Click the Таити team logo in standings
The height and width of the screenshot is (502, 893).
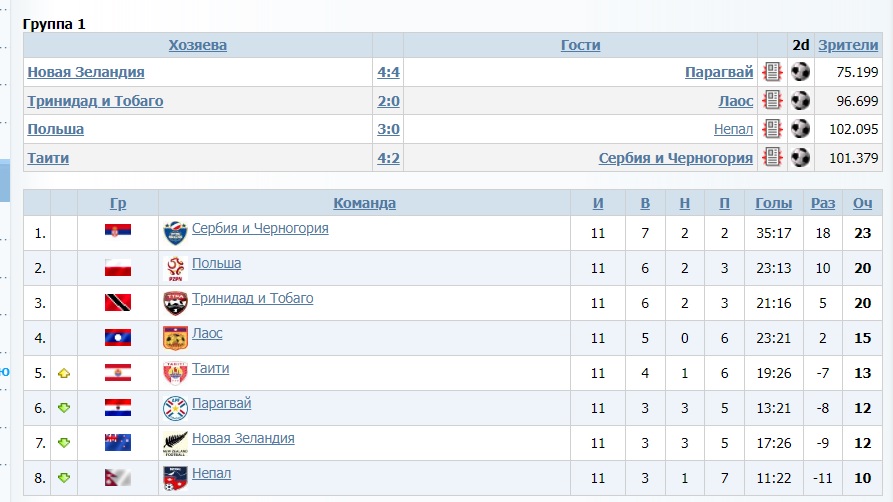[175, 373]
